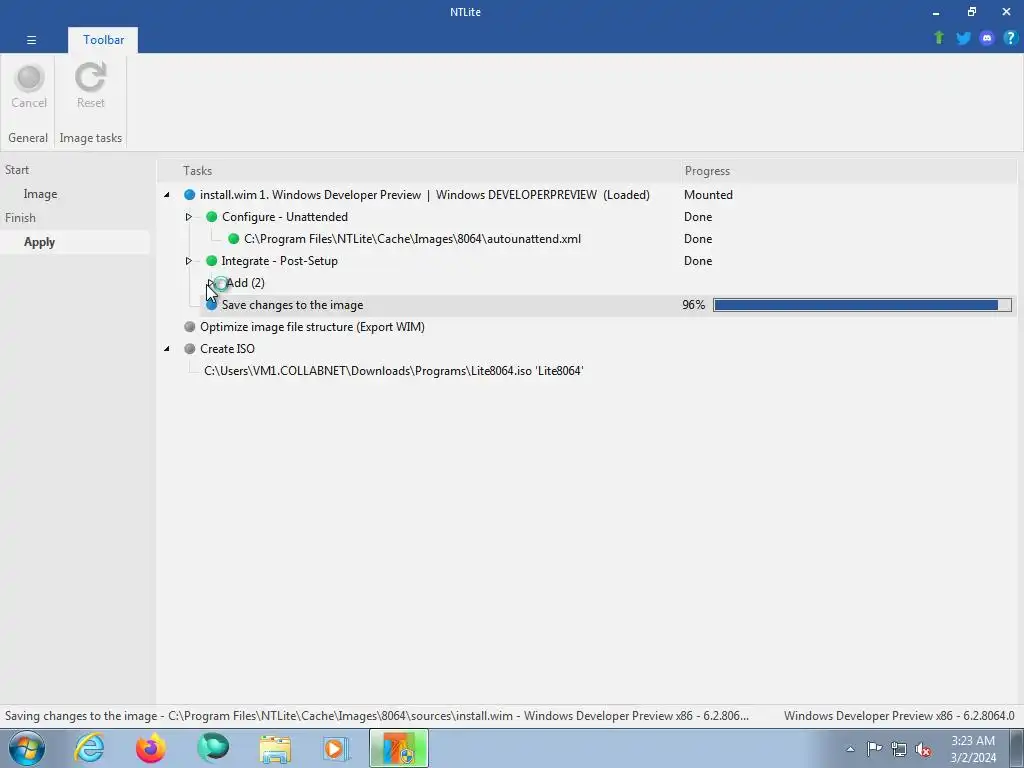Click the Saving changes status bar message
The image size is (1024, 768).
(x=377, y=716)
